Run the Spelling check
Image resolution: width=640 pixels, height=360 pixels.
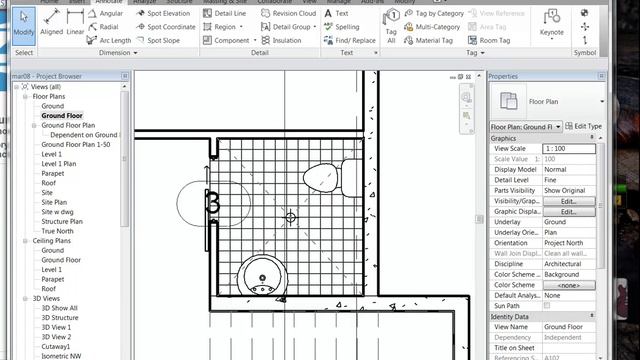tap(342, 27)
